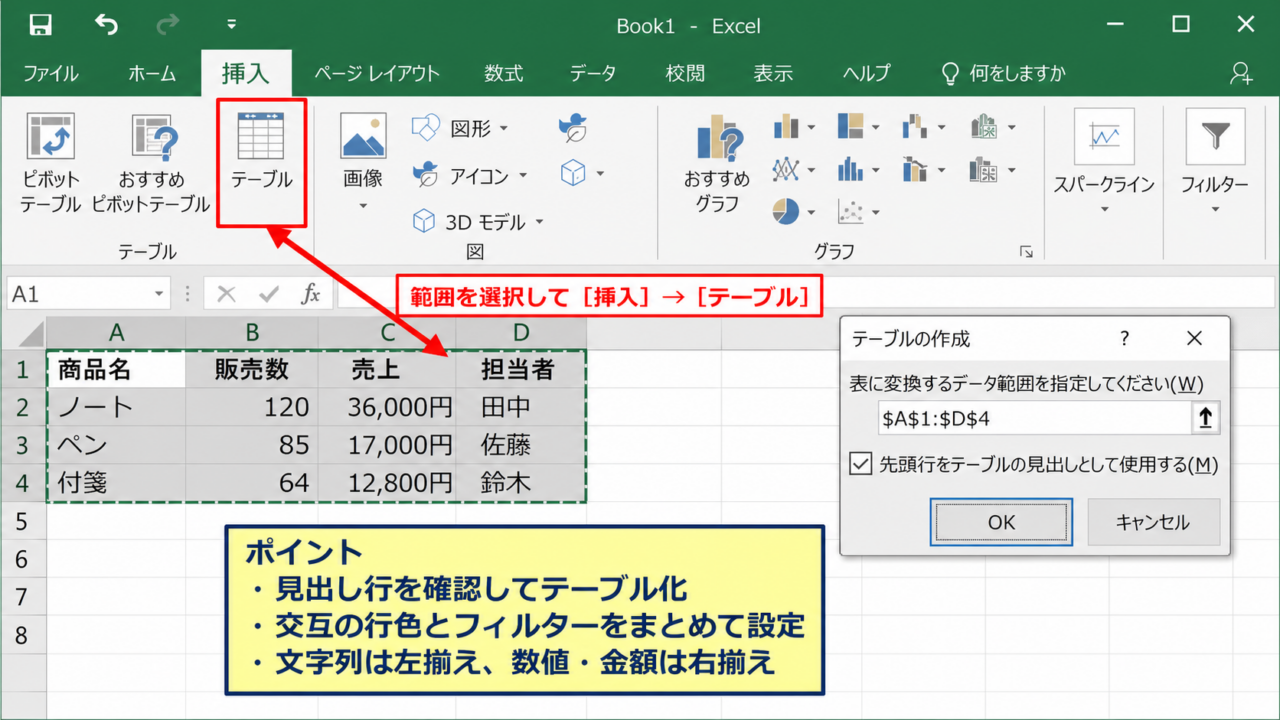Open the グラフ group dialog launcher
This screenshot has height=720, width=1280.
(1026, 253)
